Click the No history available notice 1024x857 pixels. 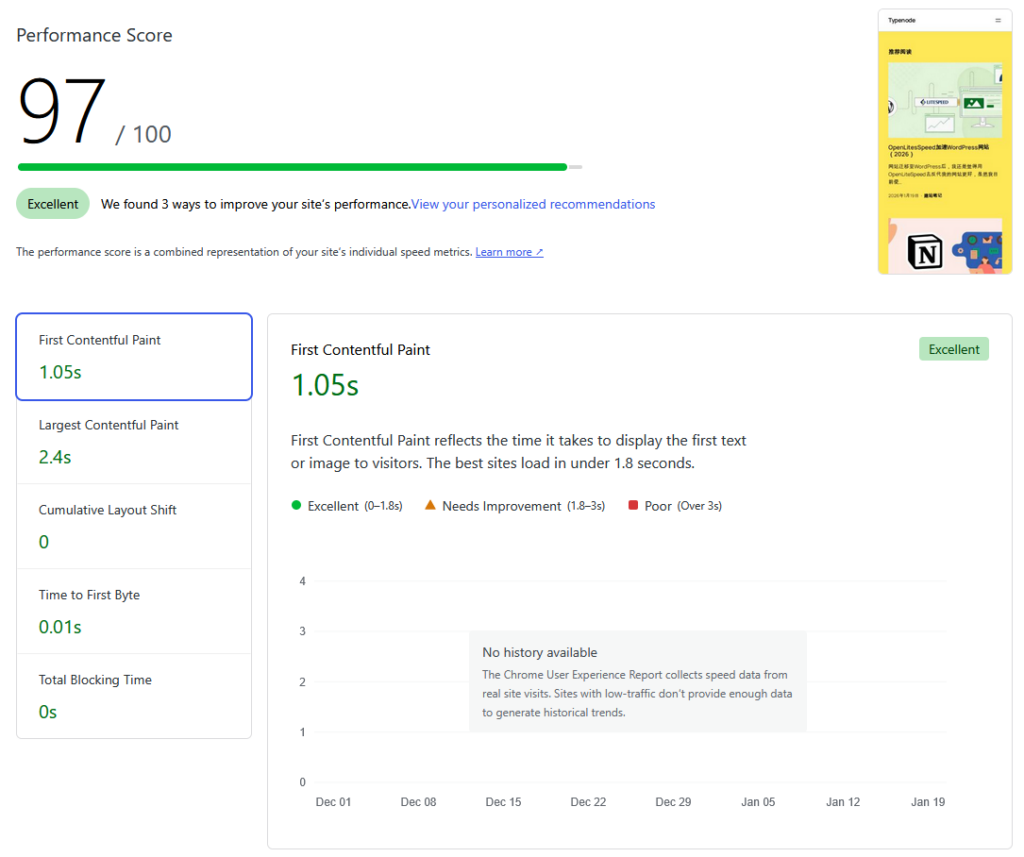pyautogui.click(x=637, y=681)
